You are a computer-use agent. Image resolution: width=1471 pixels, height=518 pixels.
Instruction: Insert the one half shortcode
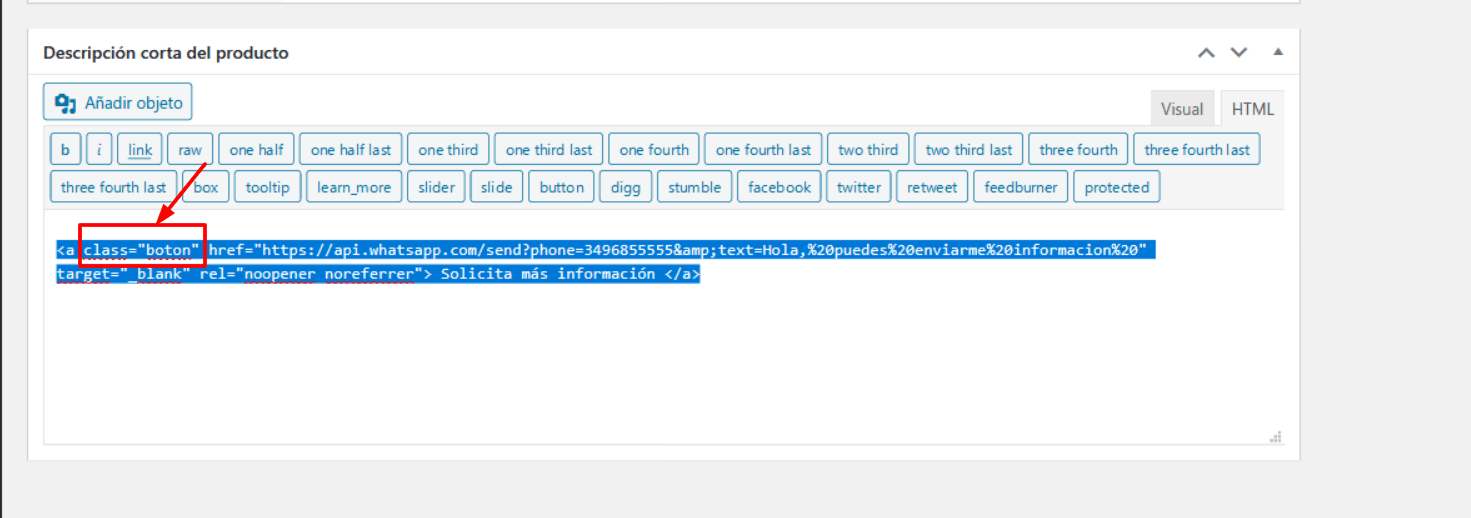256,150
